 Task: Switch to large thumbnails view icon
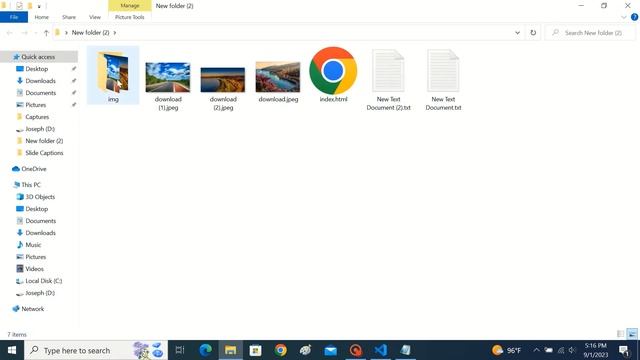[631, 334]
